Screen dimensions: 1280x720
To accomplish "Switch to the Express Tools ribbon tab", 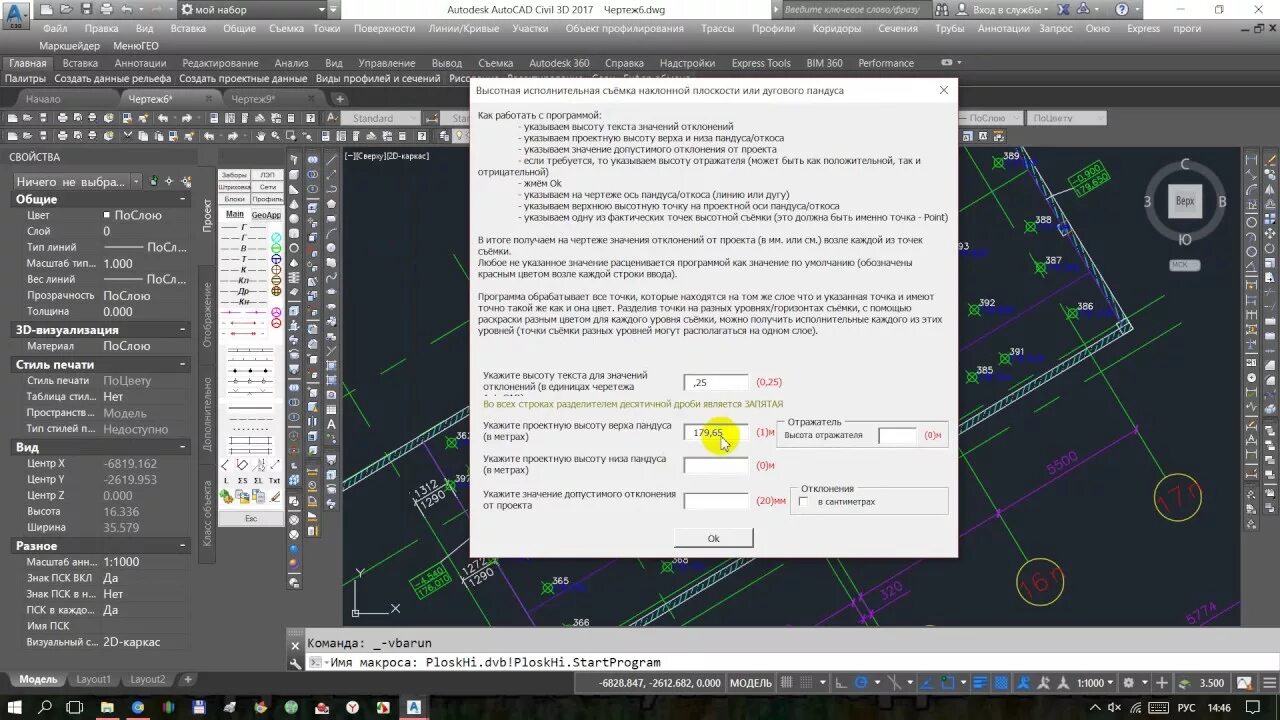I will tap(761, 63).
